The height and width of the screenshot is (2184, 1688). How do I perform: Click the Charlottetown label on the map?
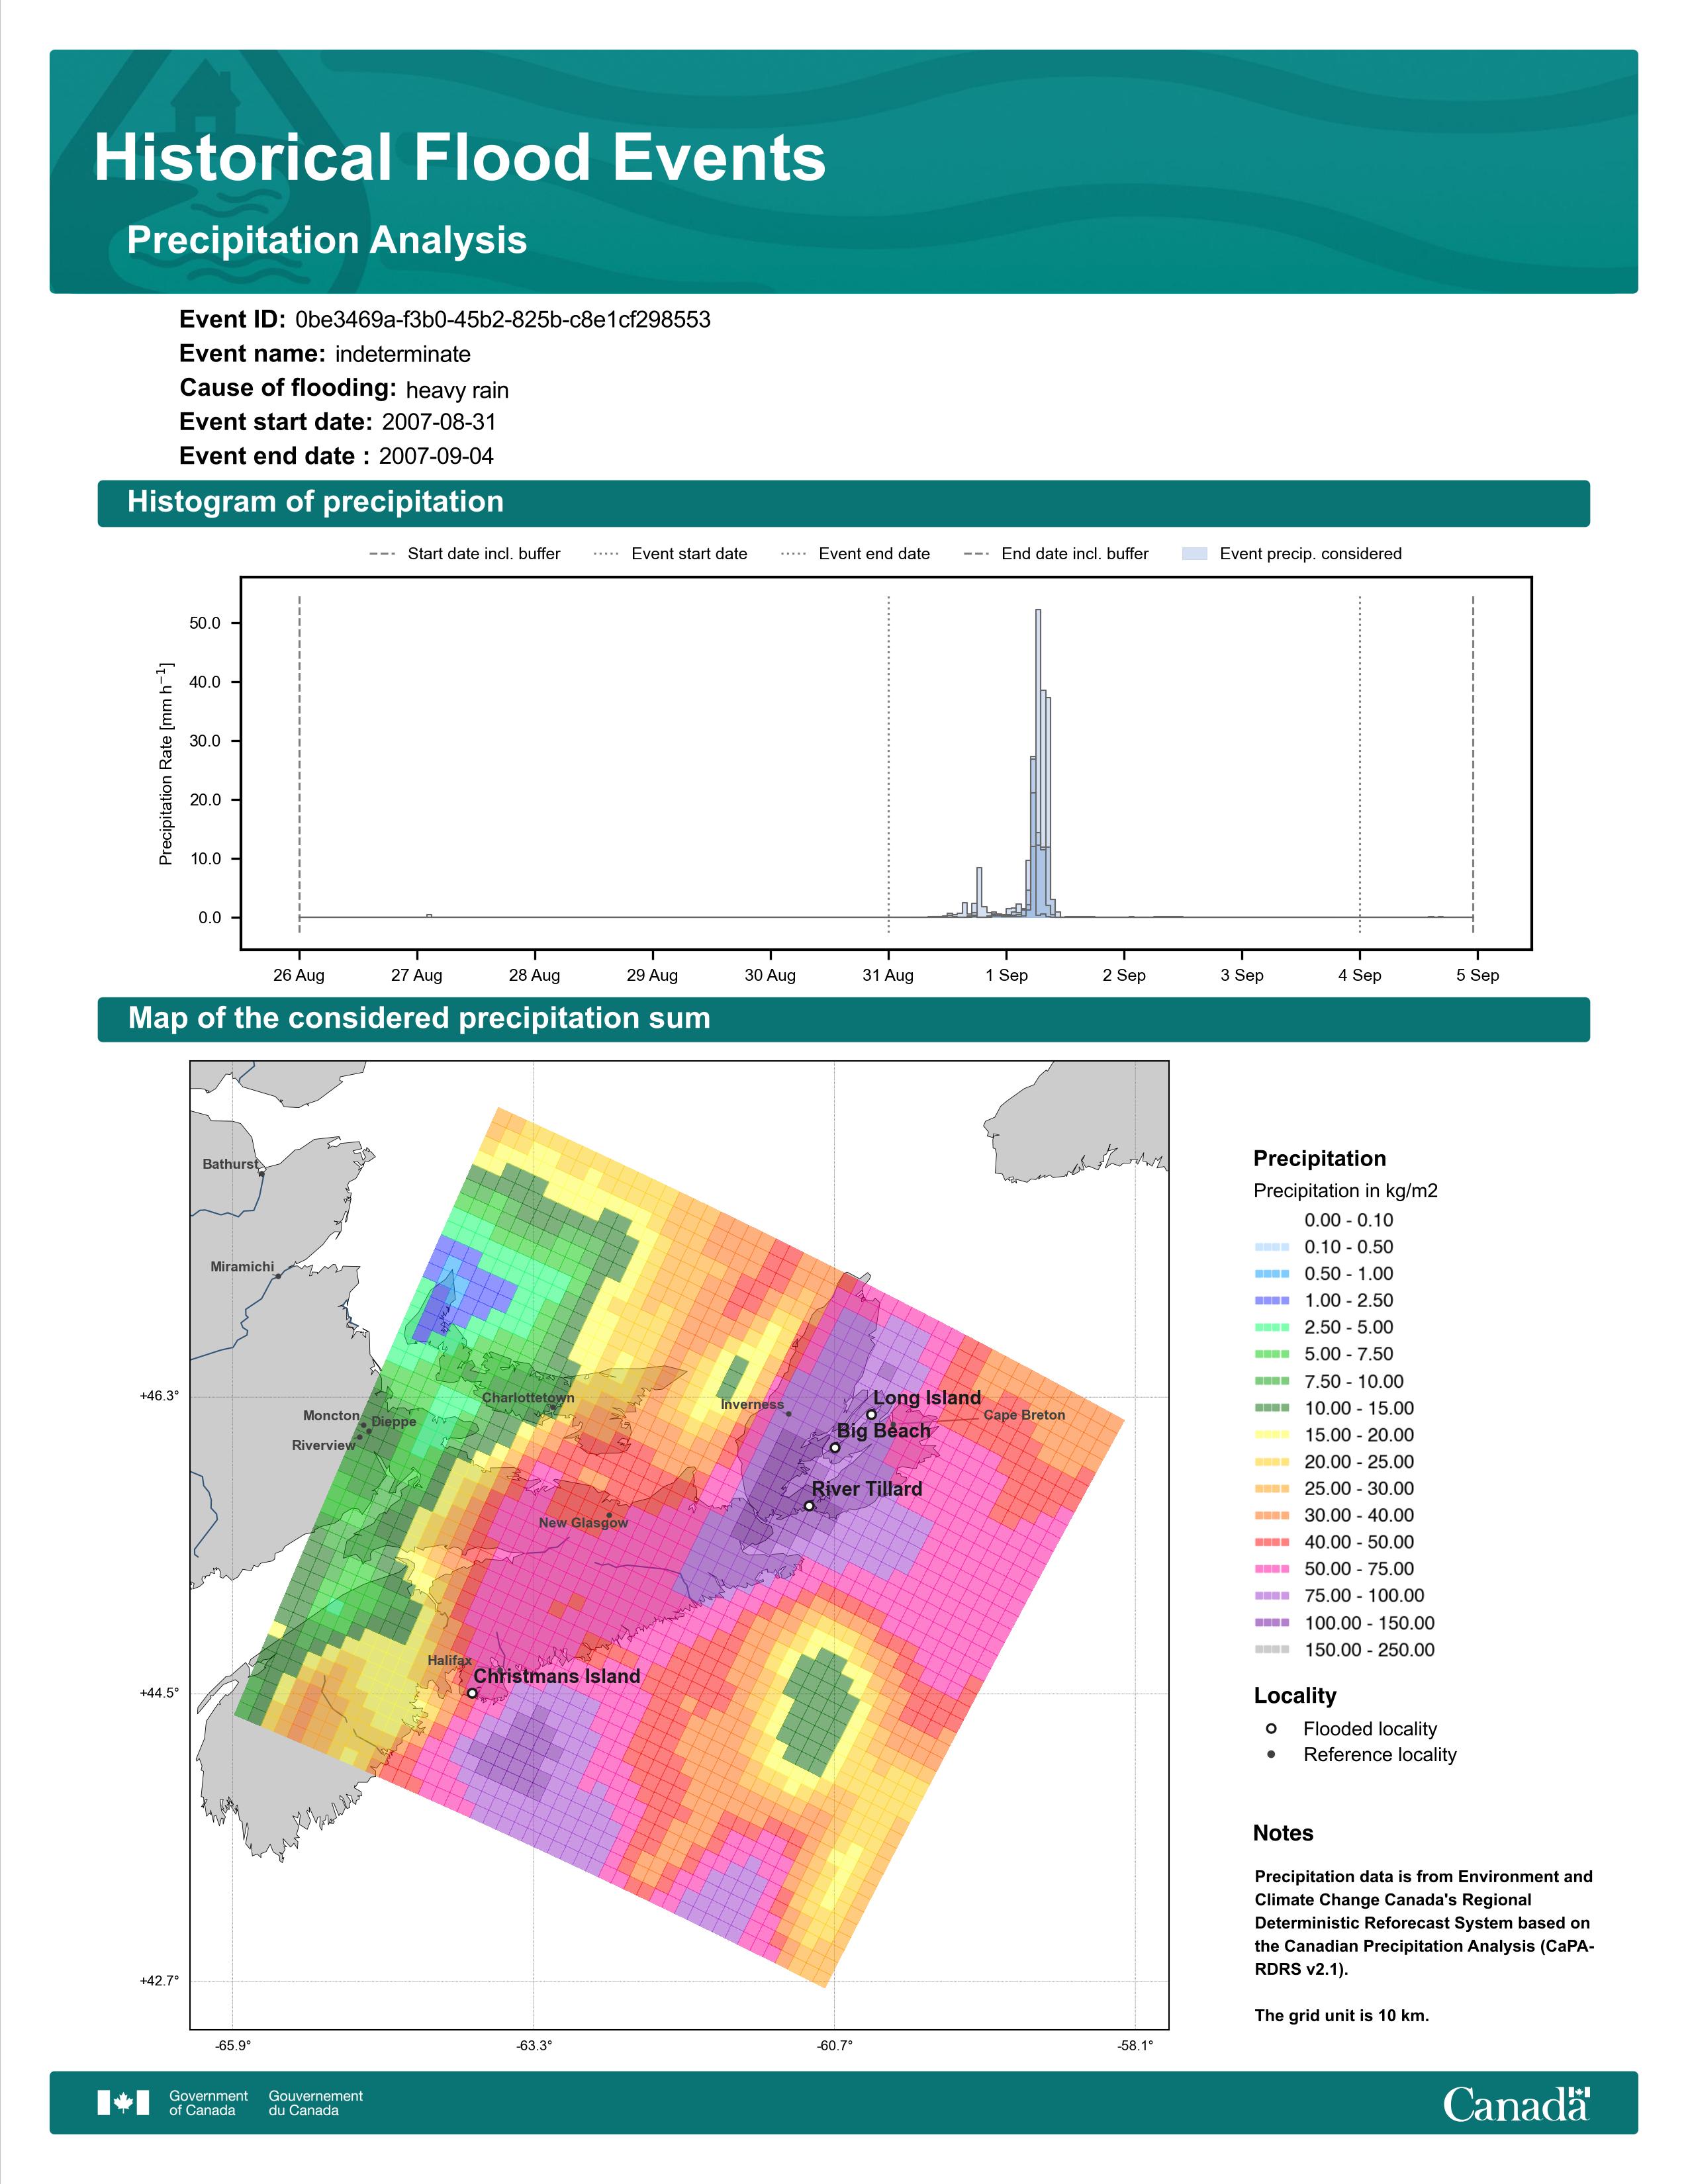(x=528, y=1398)
